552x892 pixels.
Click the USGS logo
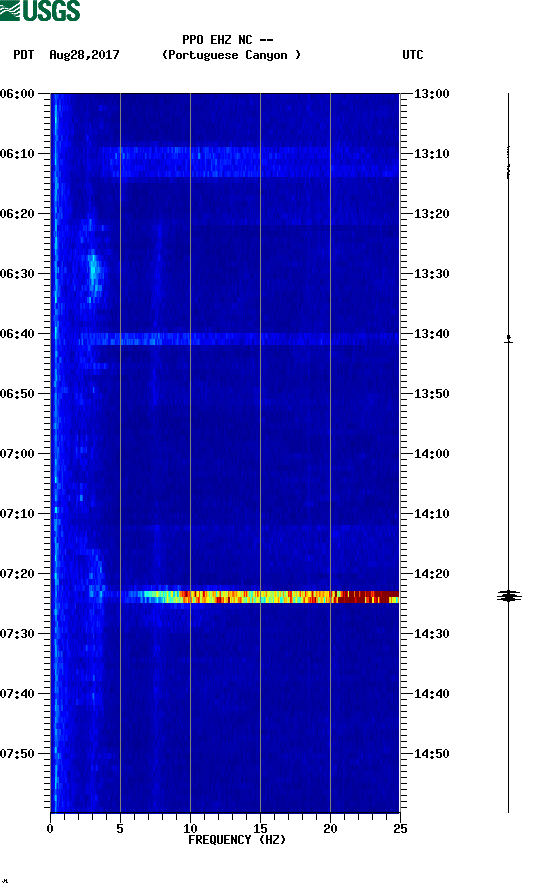pos(40,10)
